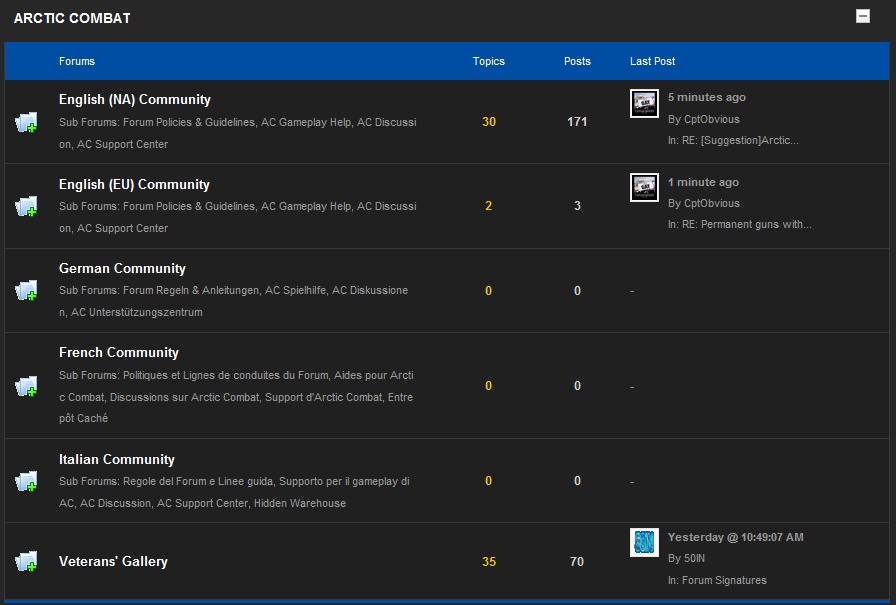896x605 pixels.
Task: Click CptObvious avatar in English (EU) row
Action: point(644,187)
